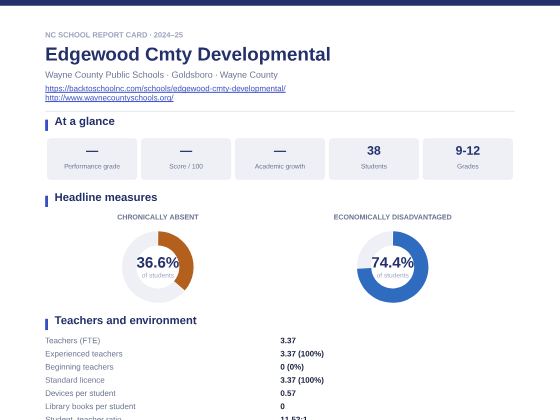Open the waynecountyschools.org website link
Image resolution: width=560 pixels, height=420 pixels.
point(109,98)
